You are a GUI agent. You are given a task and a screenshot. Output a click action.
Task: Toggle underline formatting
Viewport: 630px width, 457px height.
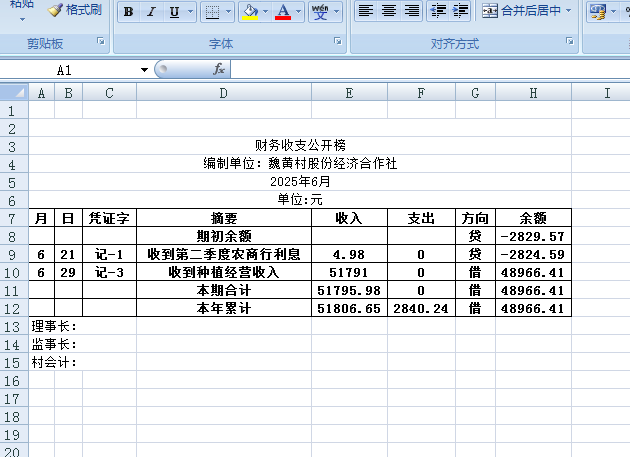pos(174,12)
